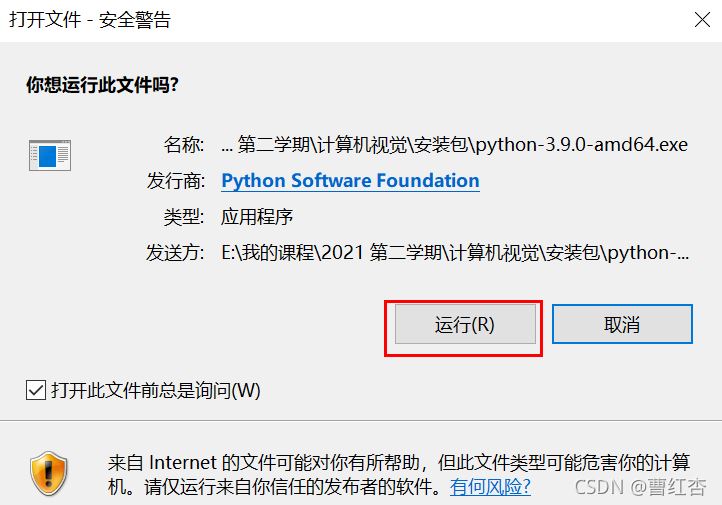Click the 打开此文件前总是询问(W) label text
This screenshot has height=505, width=722.
[x=156, y=390]
